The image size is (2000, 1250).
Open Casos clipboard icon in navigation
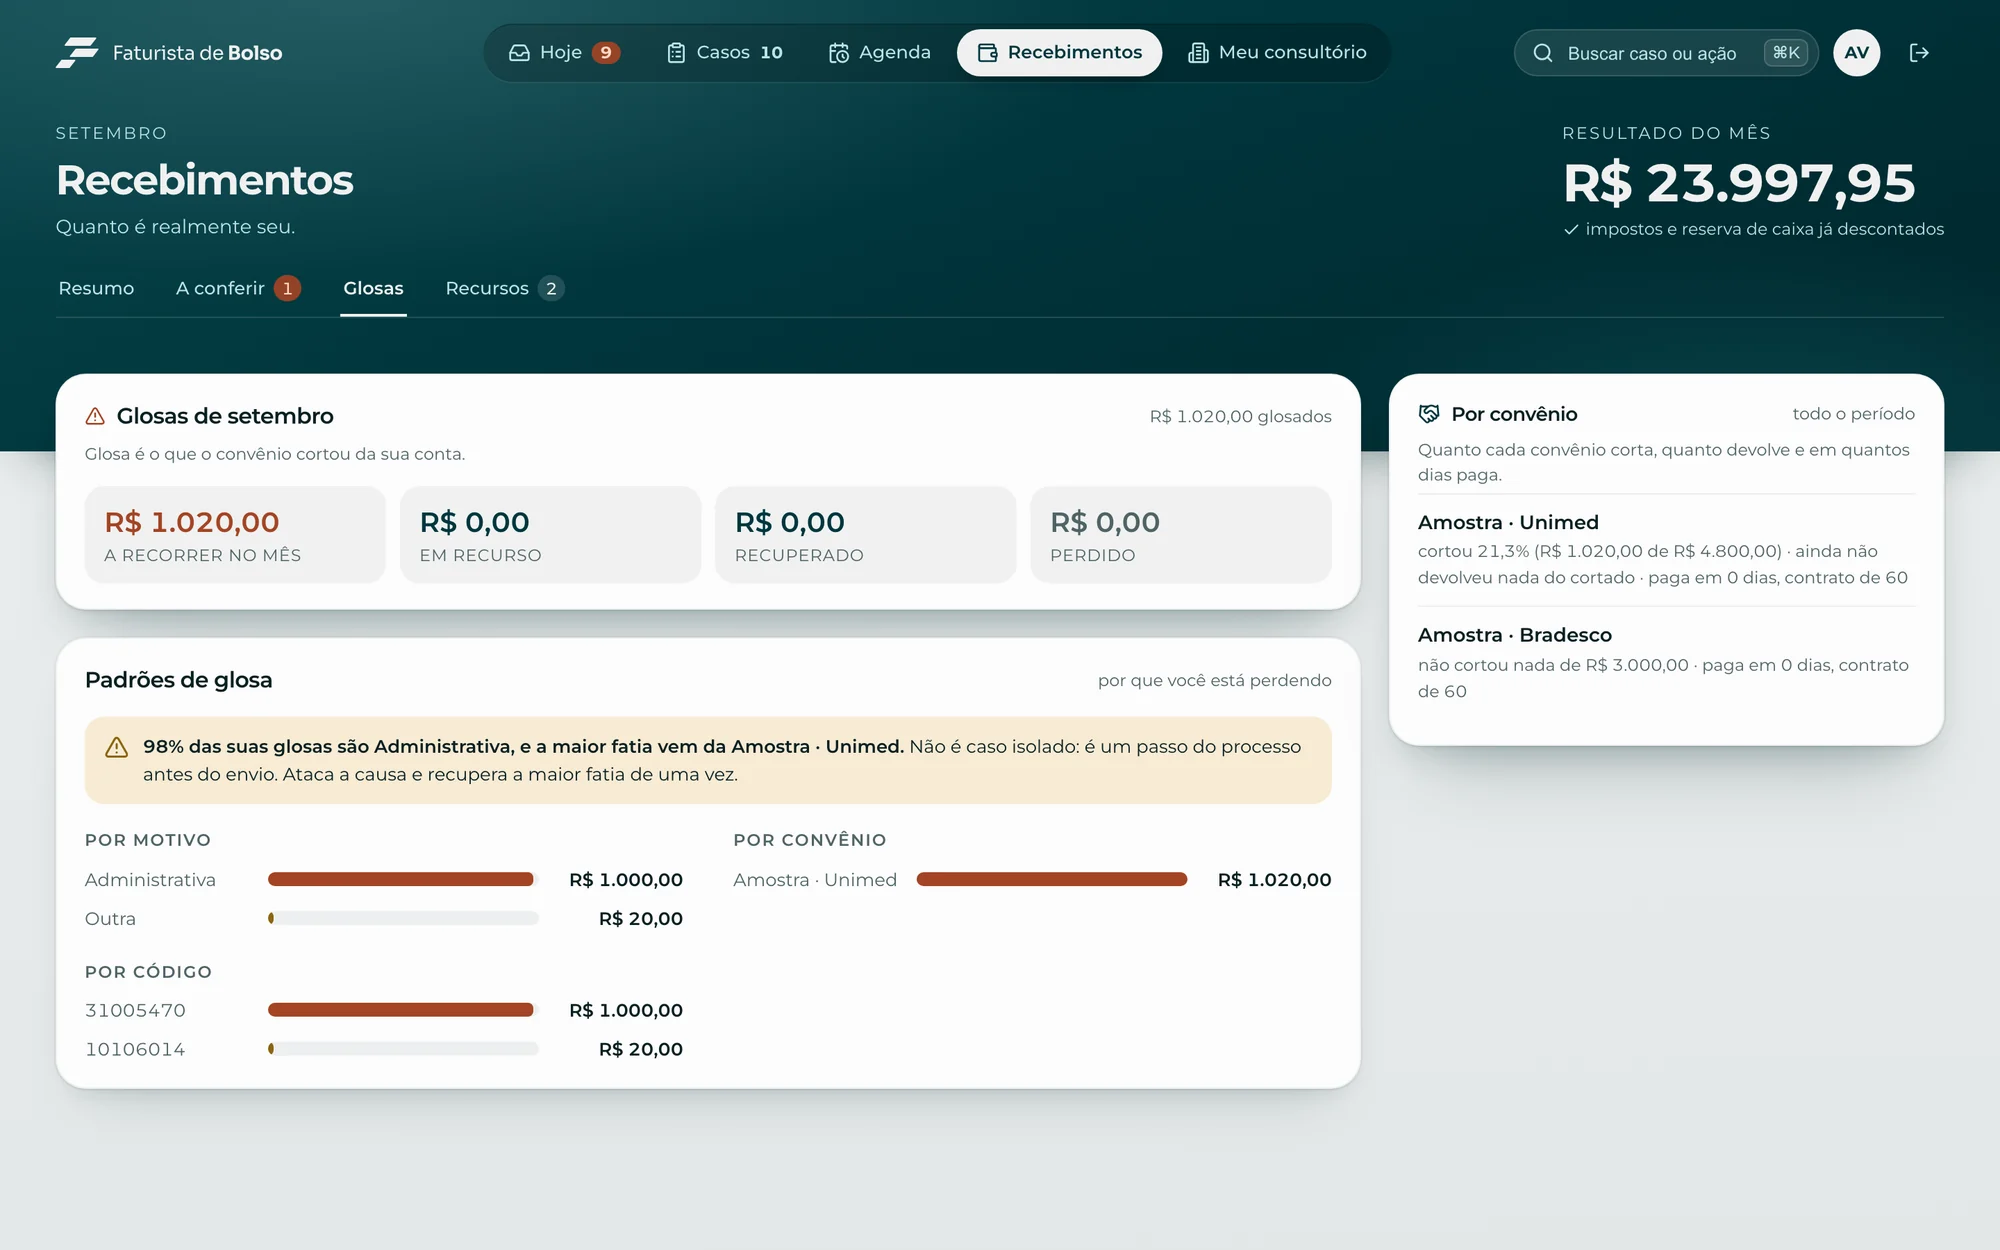[676, 53]
